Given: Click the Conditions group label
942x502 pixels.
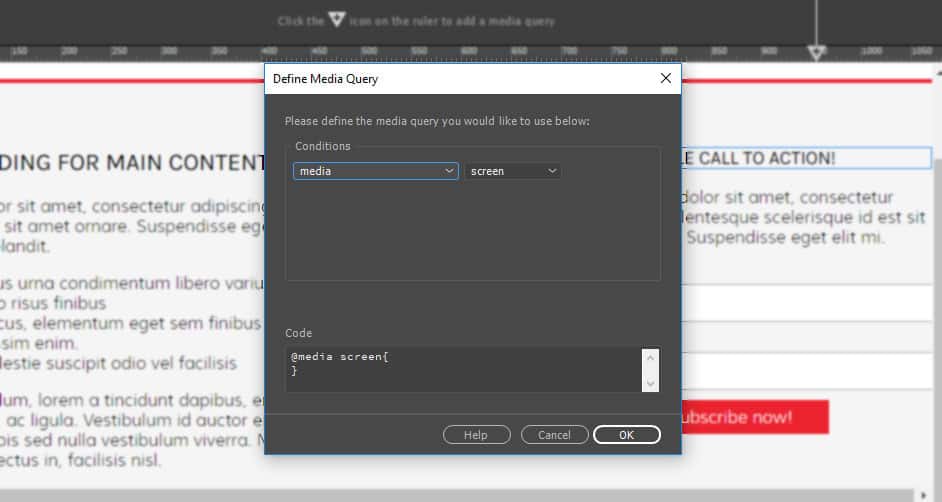Looking at the screenshot, I should (323, 146).
